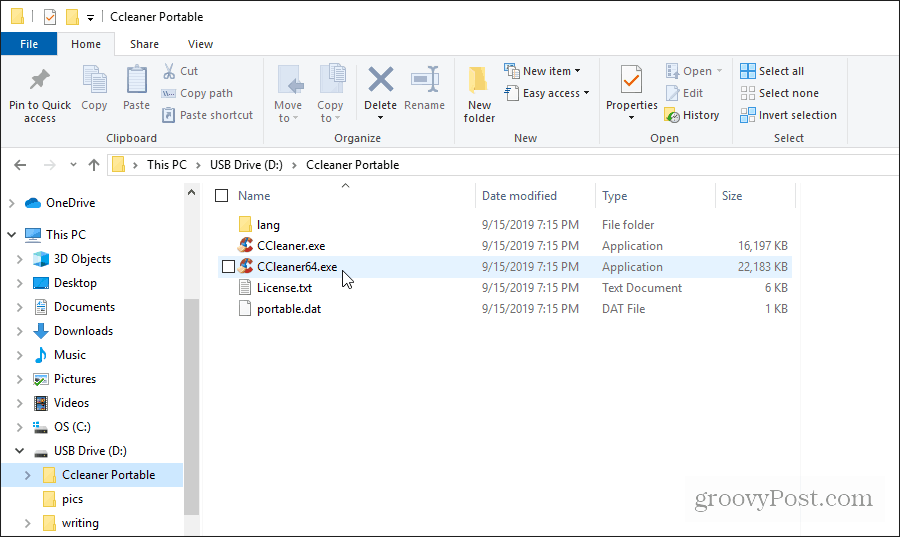Create a New folder
The height and width of the screenshot is (537, 900).
pyautogui.click(x=479, y=94)
